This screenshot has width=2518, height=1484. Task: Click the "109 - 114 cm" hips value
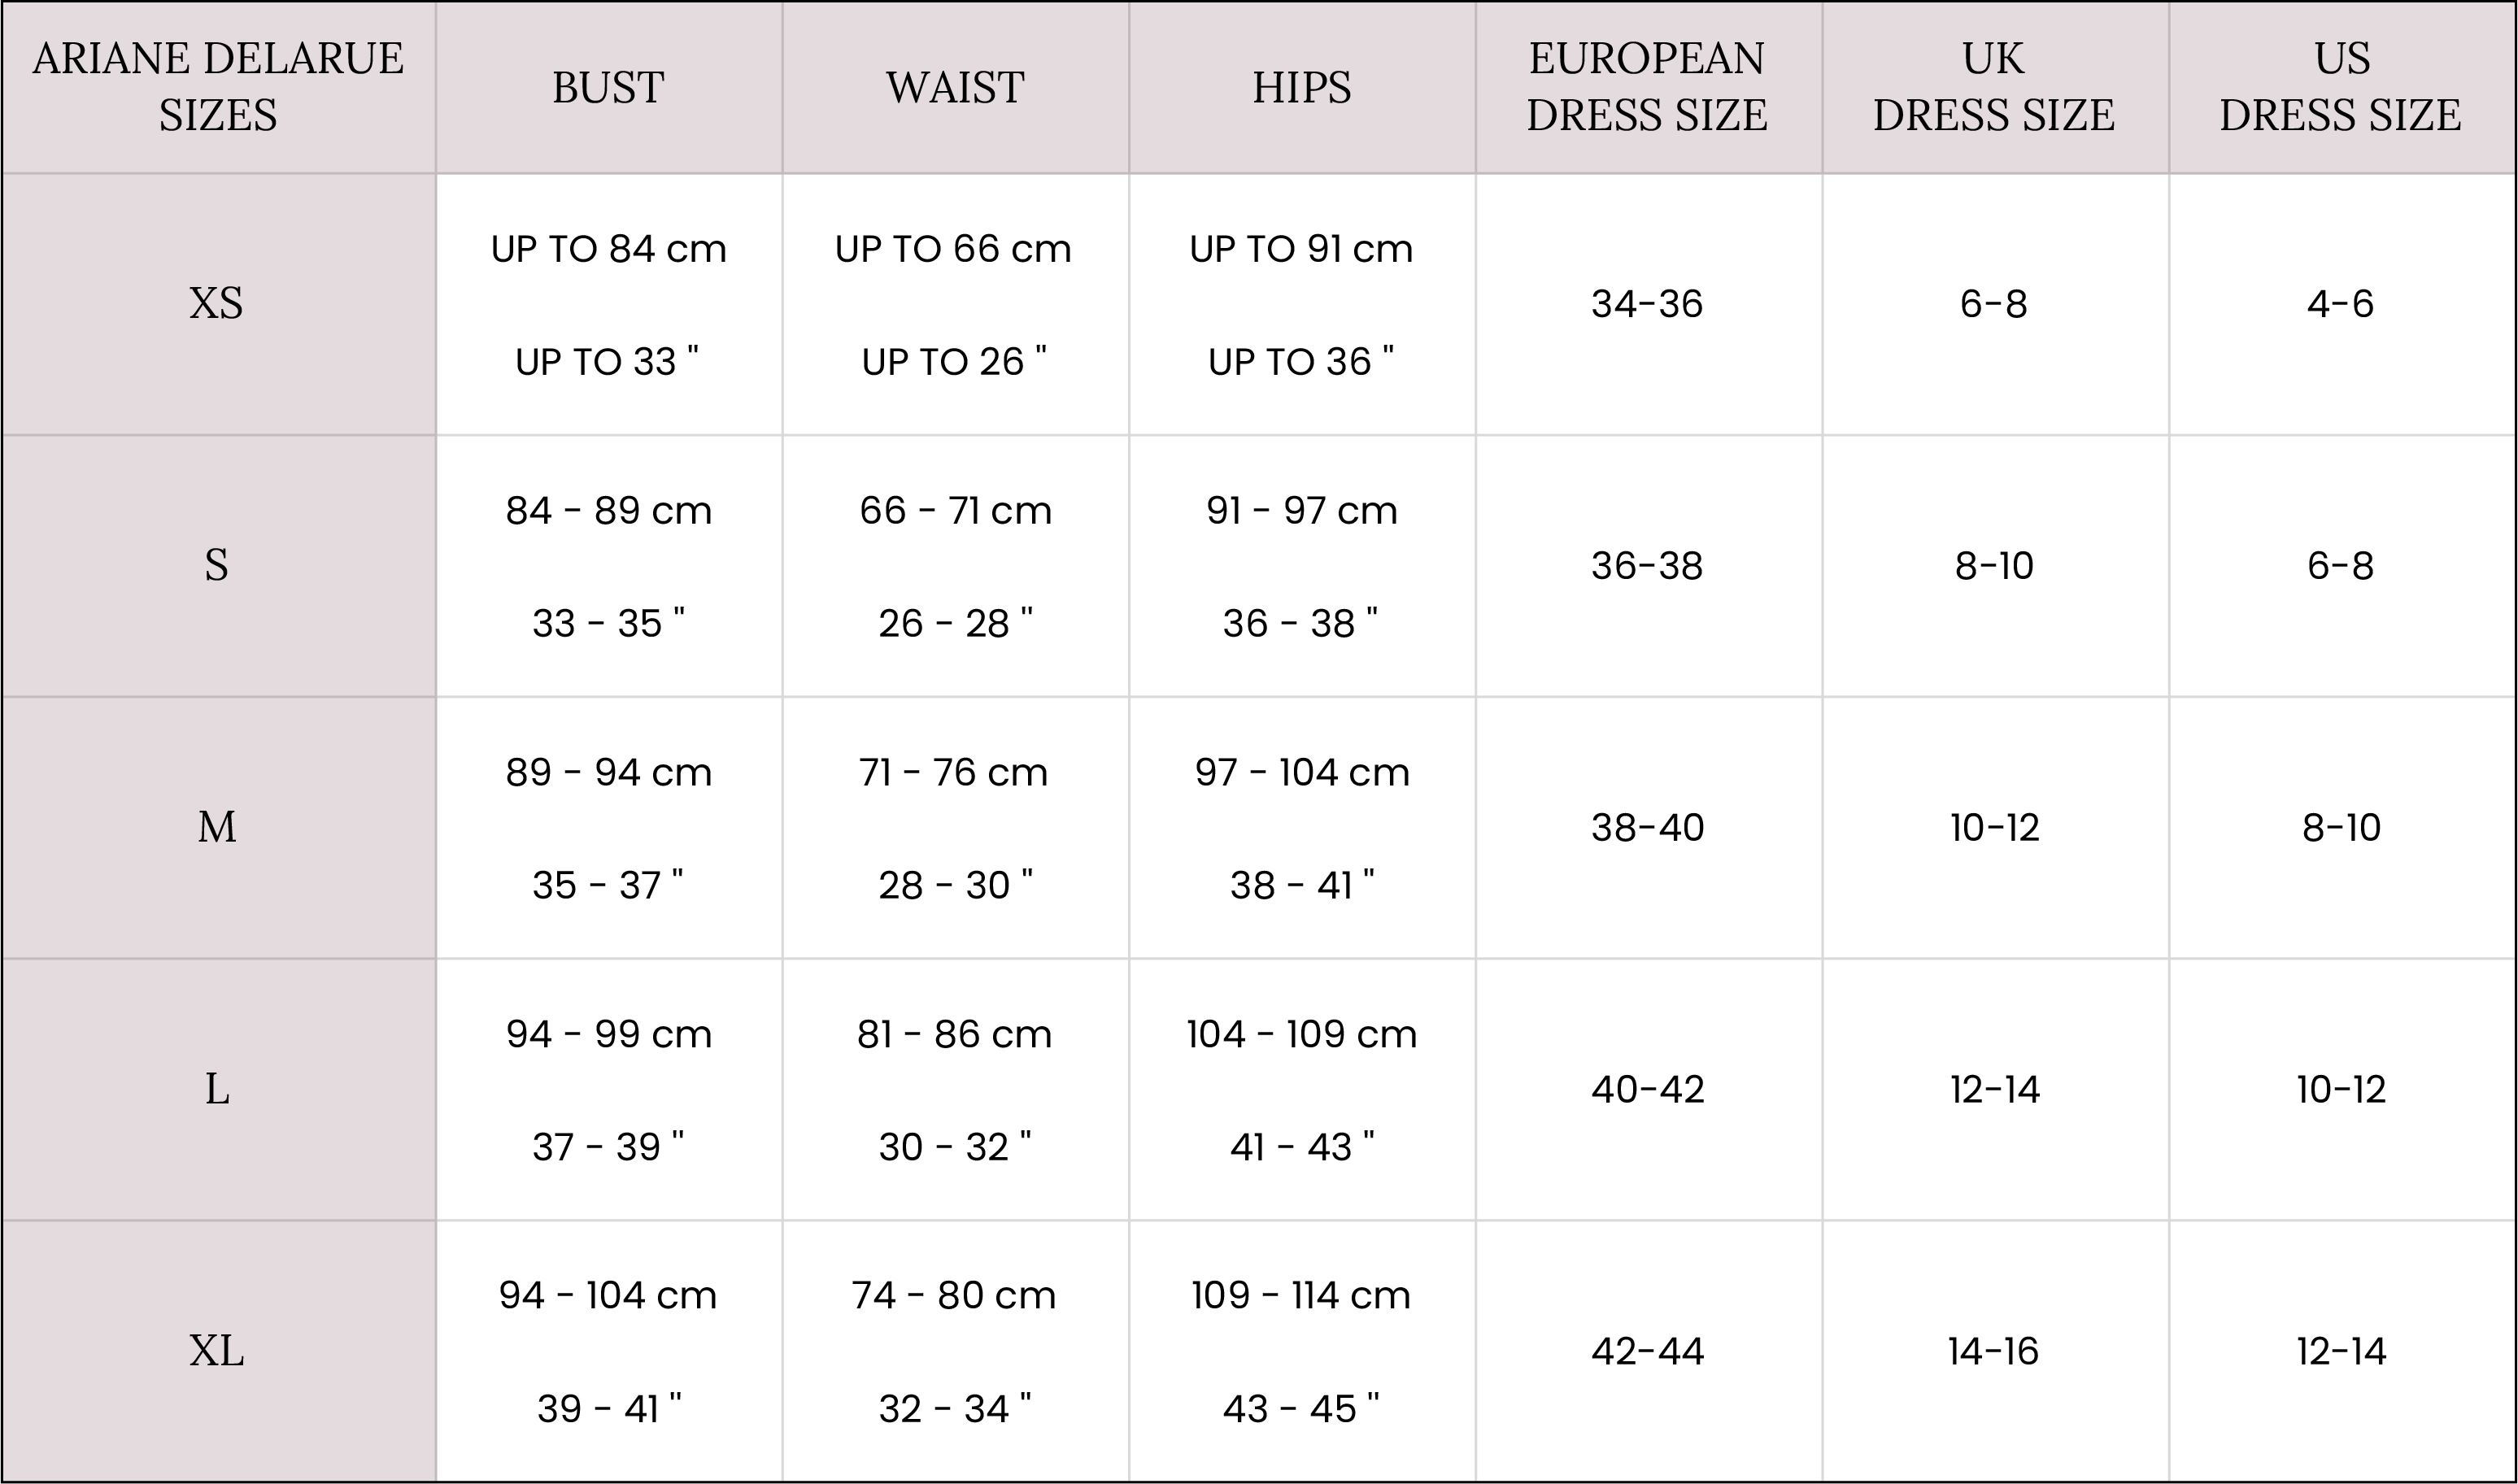pyautogui.click(x=1301, y=1296)
